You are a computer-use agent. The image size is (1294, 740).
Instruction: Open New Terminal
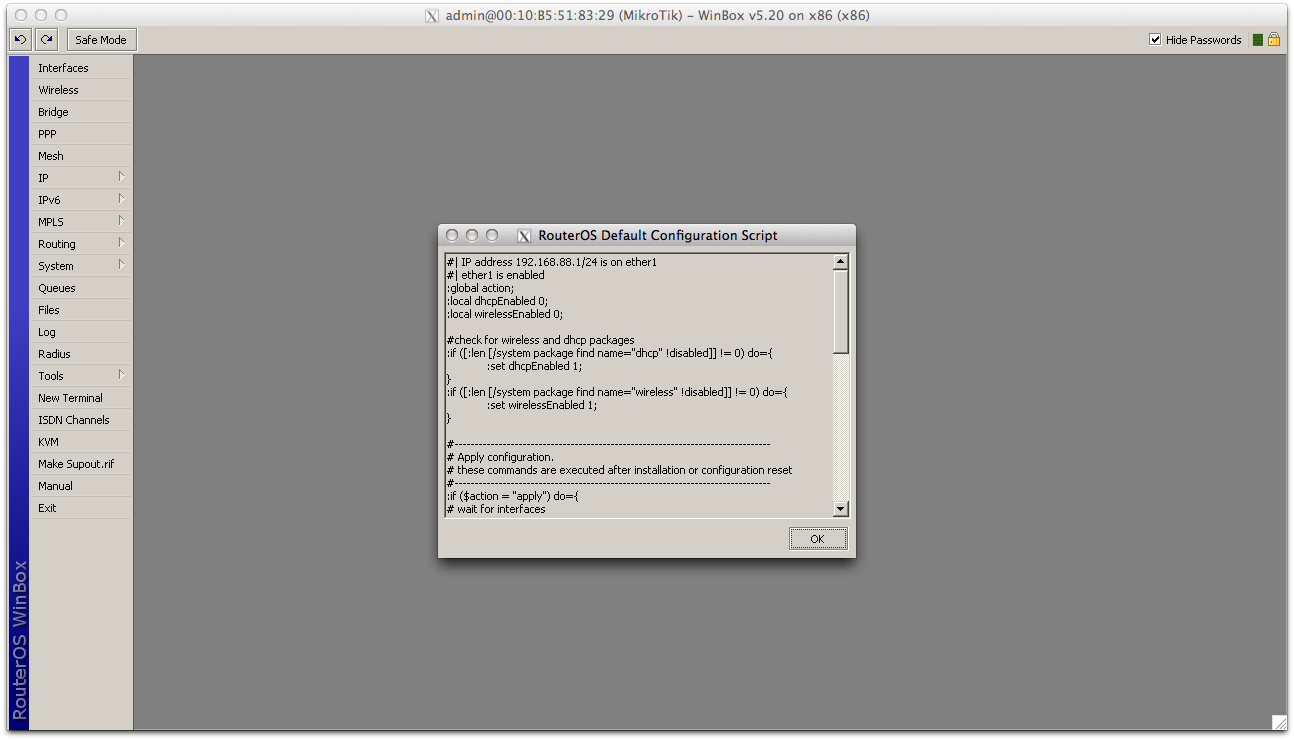[81, 398]
